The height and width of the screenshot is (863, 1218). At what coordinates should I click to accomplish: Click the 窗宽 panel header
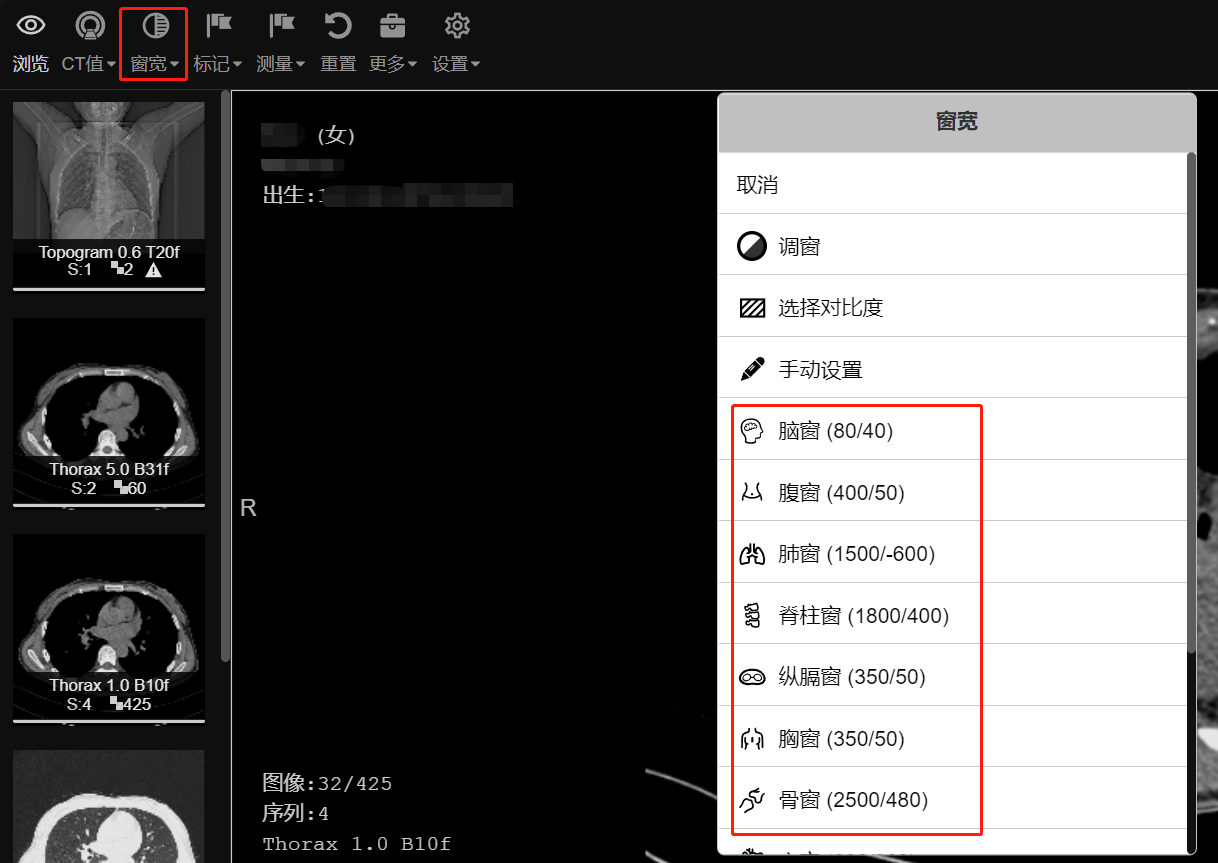(x=957, y=122)
